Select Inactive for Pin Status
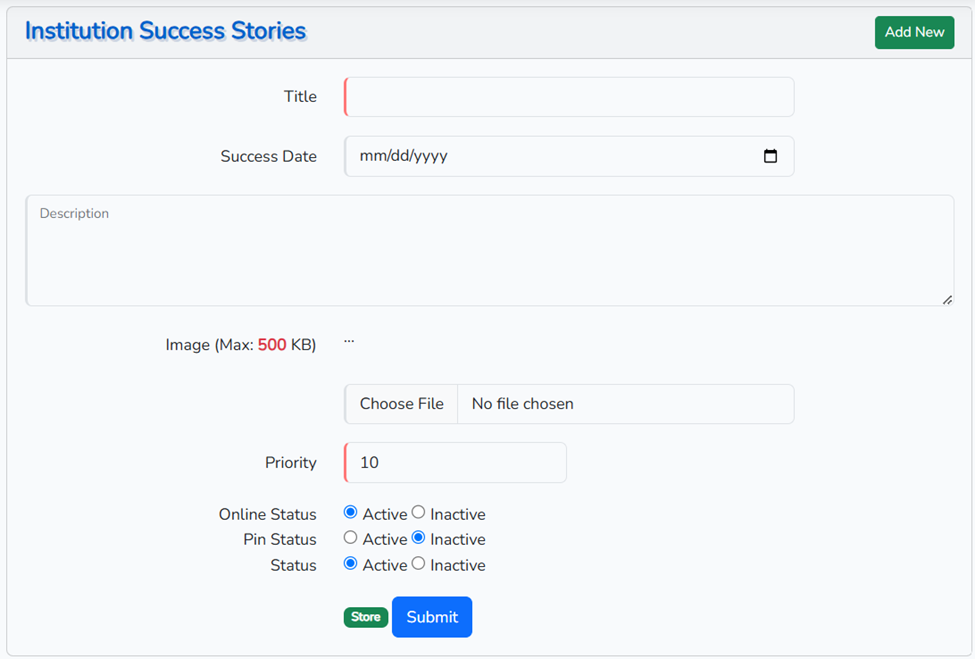This screenshot has height=659, width=975. 418,537
